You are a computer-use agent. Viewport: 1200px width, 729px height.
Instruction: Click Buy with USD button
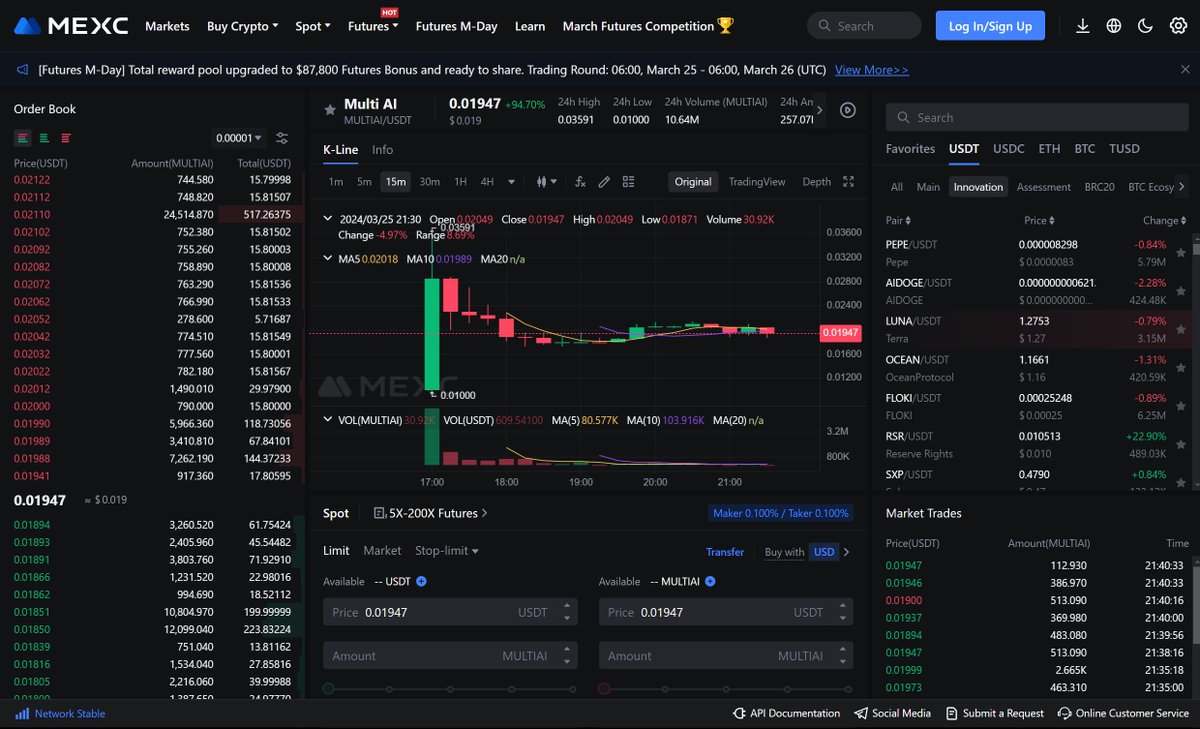coord(807,552)
